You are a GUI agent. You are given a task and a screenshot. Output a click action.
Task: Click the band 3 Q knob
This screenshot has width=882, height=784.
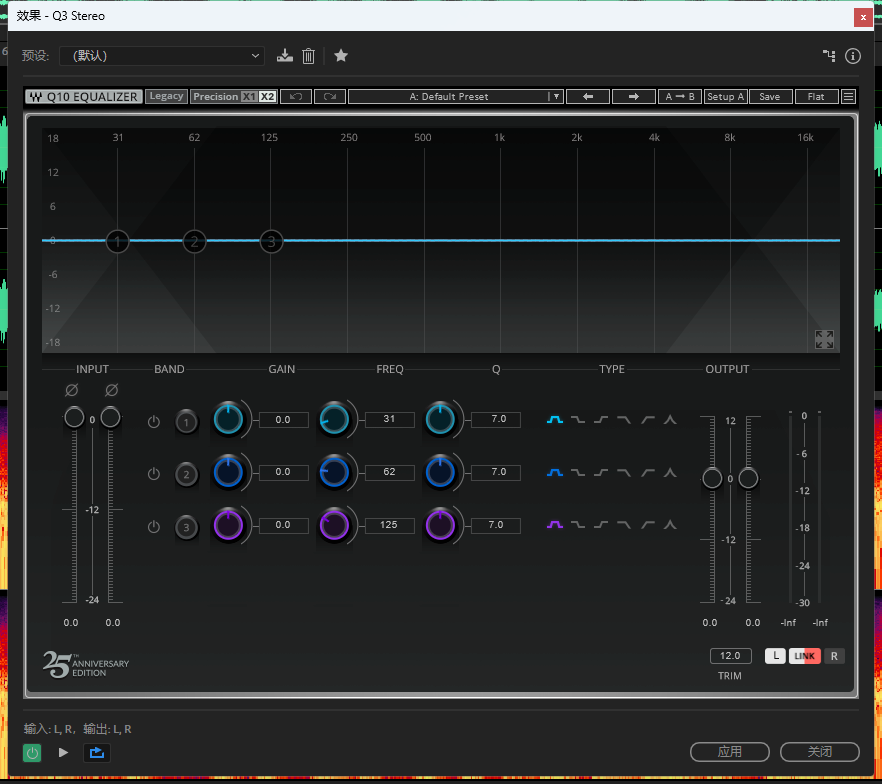coord(440,525)
